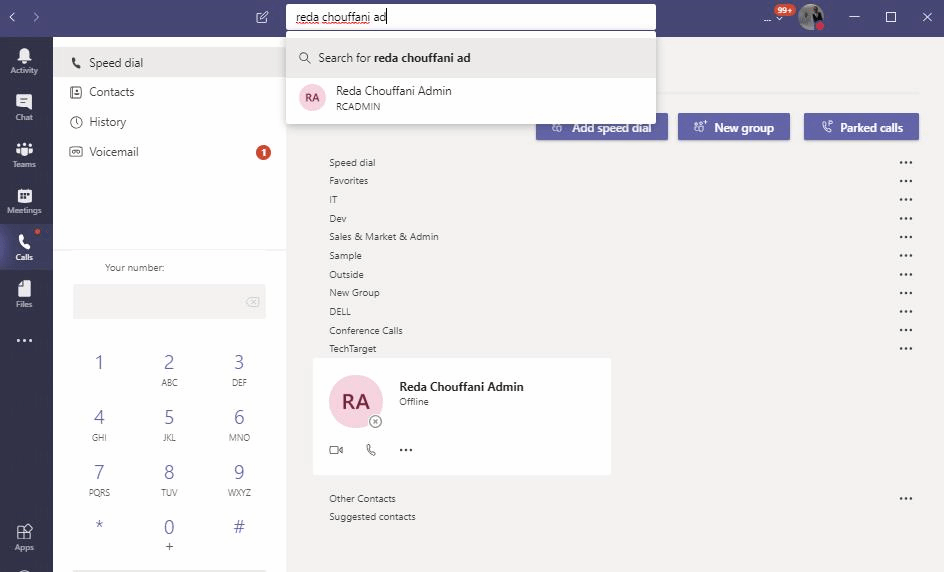Select Contacts tab in Calls panel
Screen dimensions: 944x572
tap(111, 92)
